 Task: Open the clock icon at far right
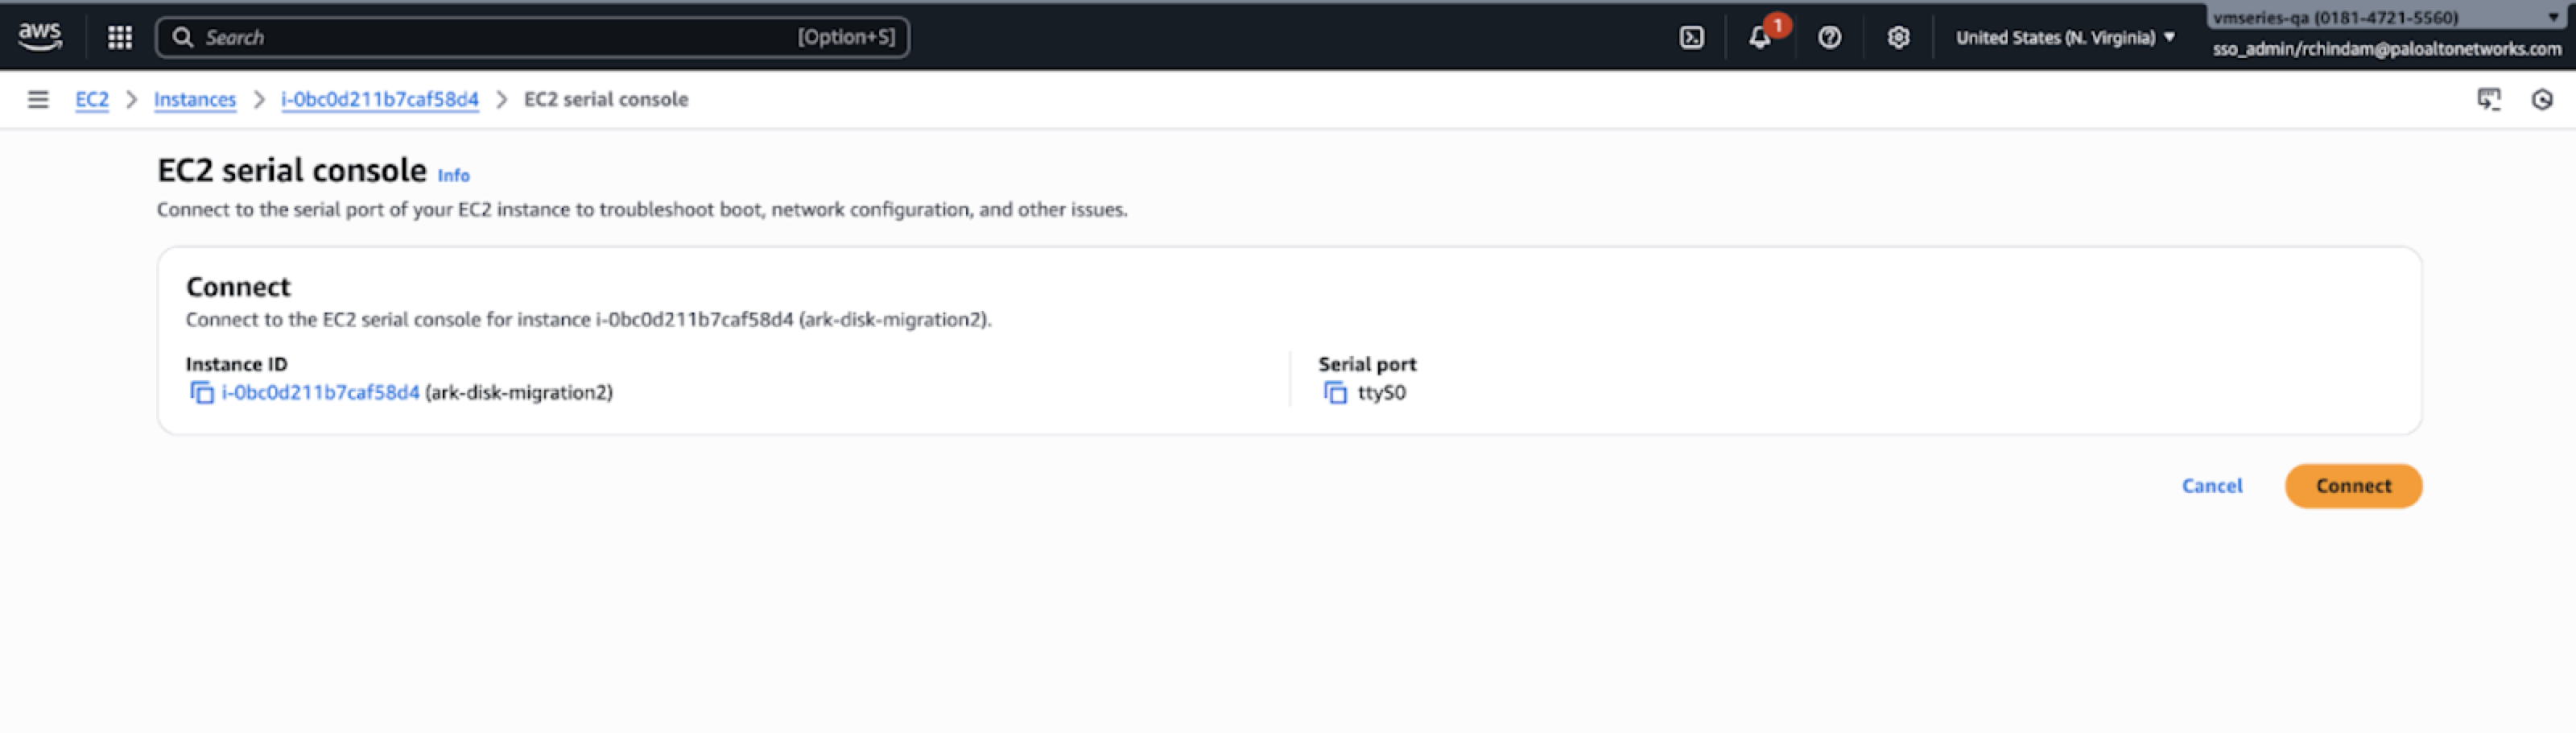coord(2542,99)
